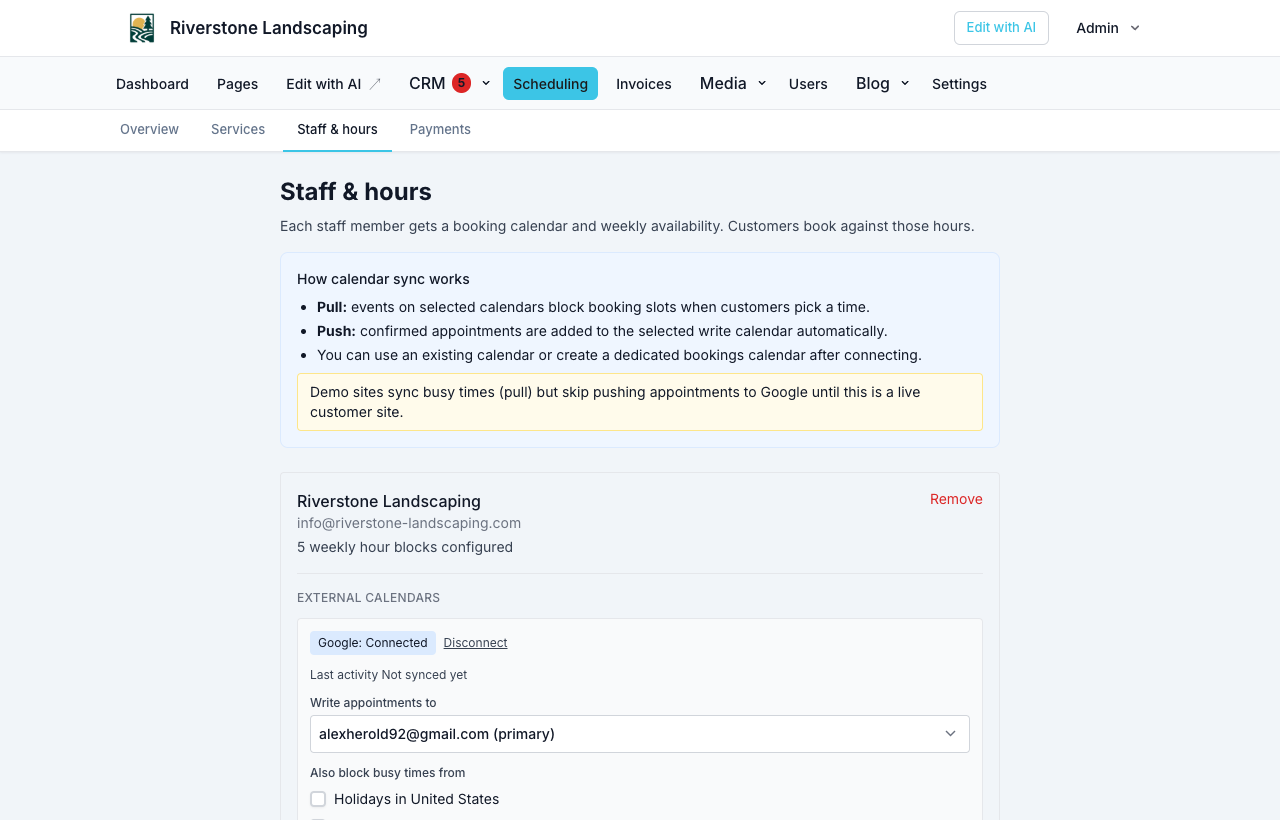Click the 5 weekly hour blocks configured text
Image resolution: width=1280 pixels, height=820 pixels.
tap(405, 547)
